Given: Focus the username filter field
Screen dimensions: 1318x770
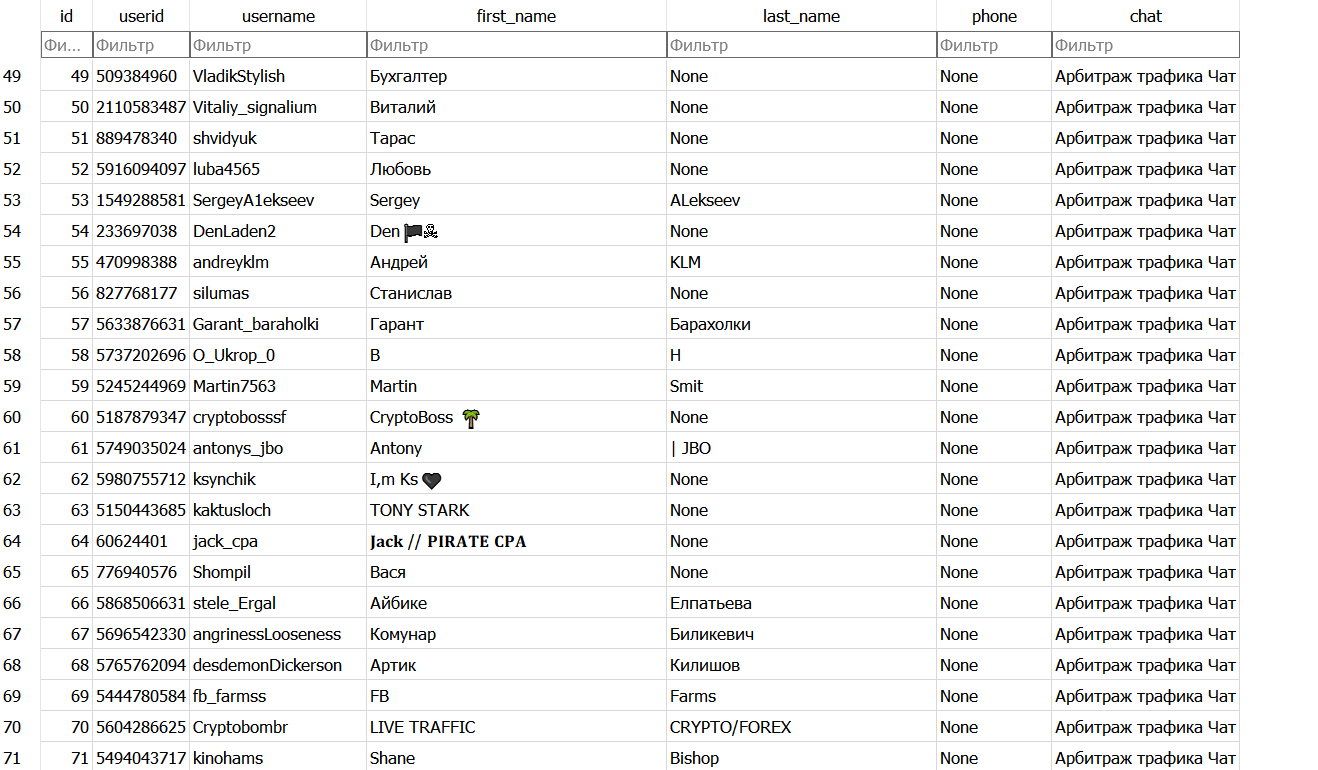Looking at the screenshot, I should coord(278,45).
